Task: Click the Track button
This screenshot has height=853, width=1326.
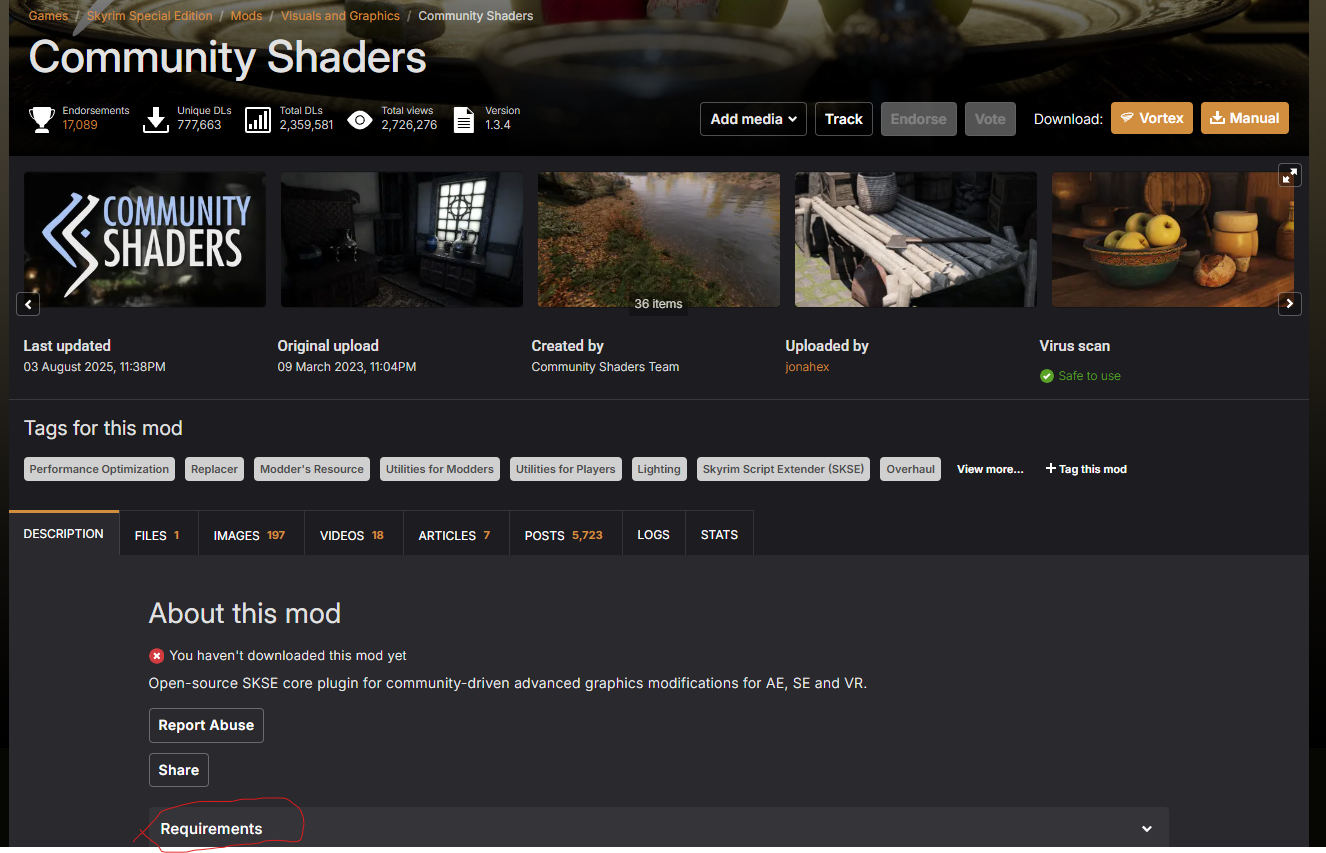Action: (x=844, y=119)
